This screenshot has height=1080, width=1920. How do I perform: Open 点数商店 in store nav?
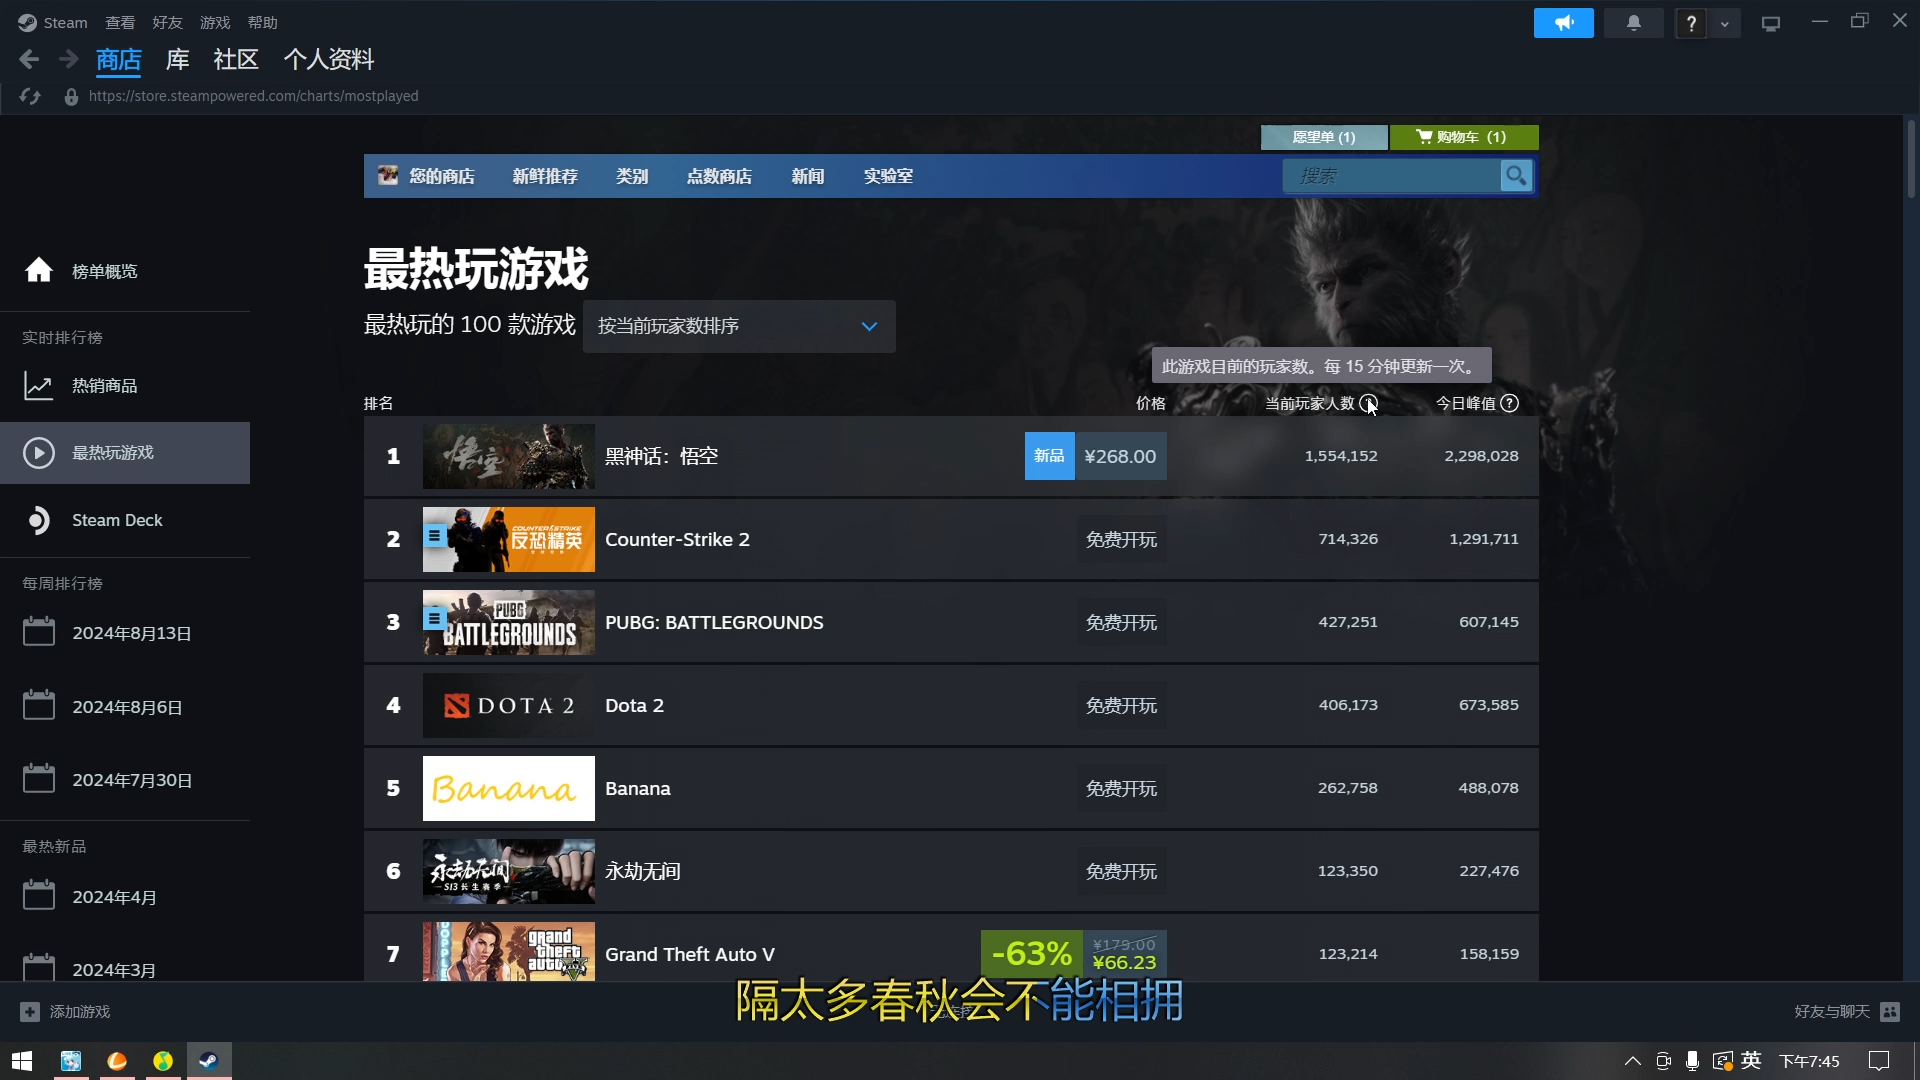click(x=719, y=176)
